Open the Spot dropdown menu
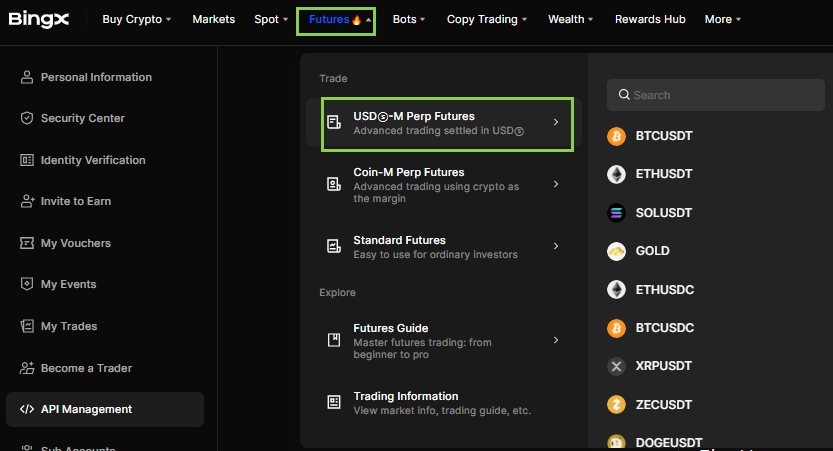The width and height of the screenshot is (833, 451). [271, 19]
